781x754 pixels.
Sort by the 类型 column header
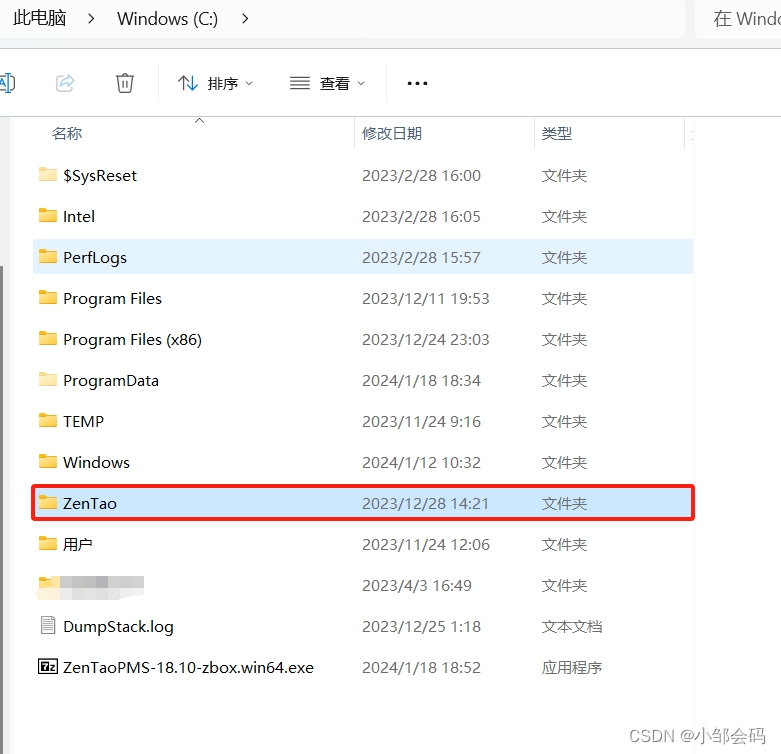(557, 133)
